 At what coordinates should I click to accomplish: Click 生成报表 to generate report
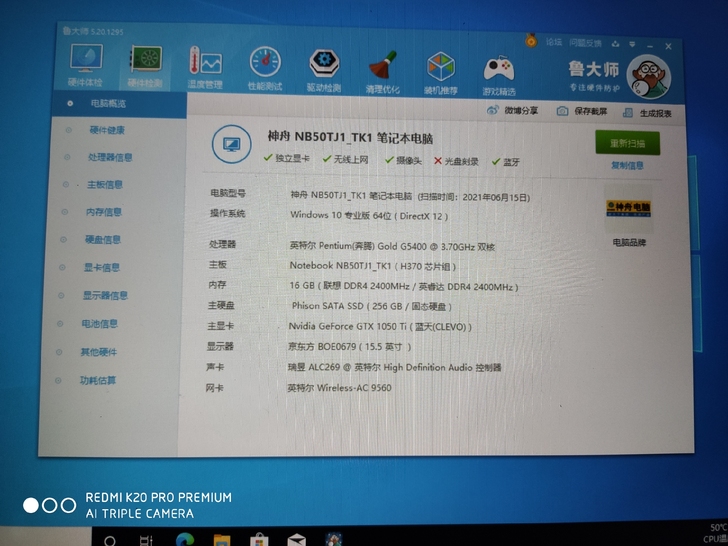[x=648, y=113]
